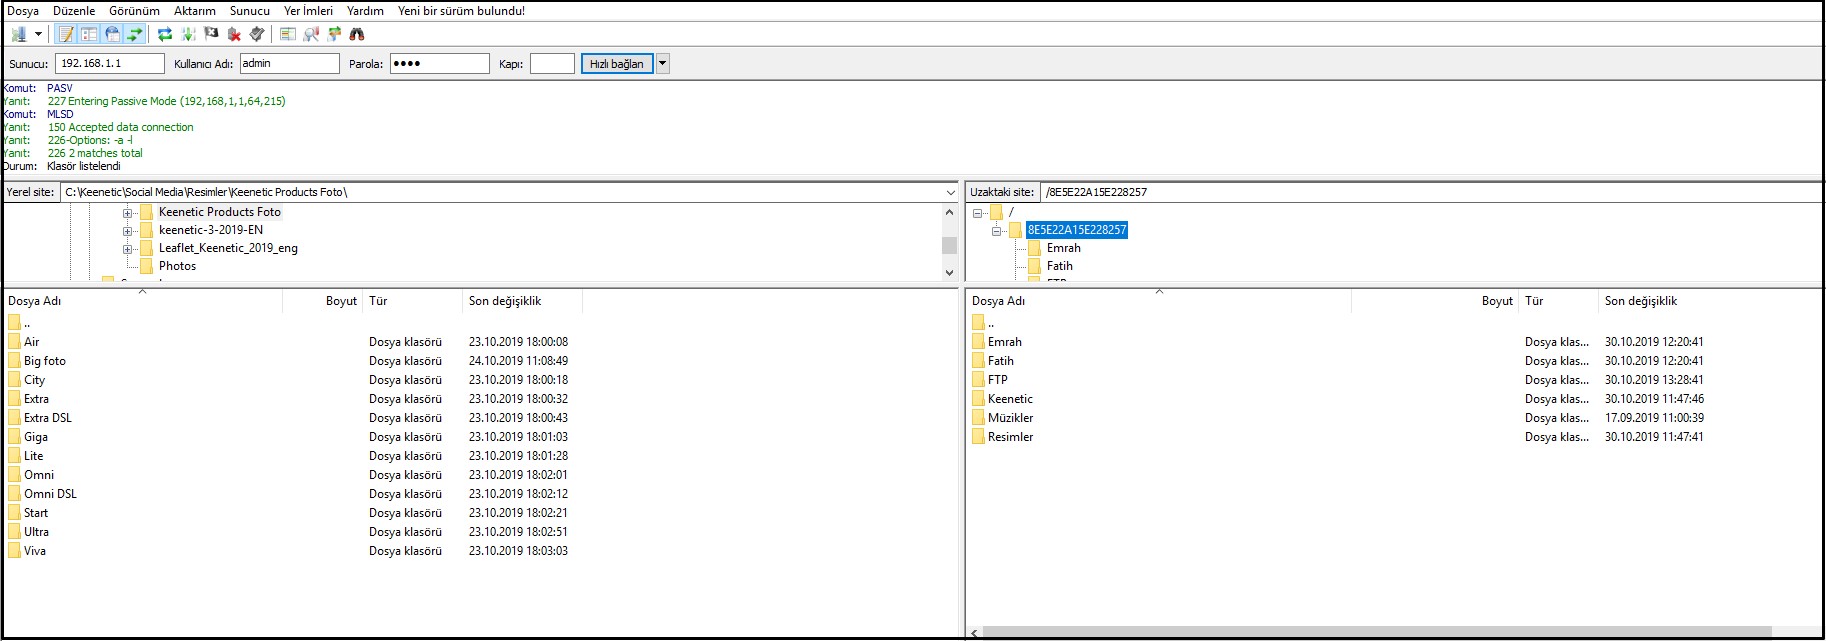Screen dimensions: 1826x641
Task: Cancel the current operation via flag icon
Action: (x=211, y=34)
